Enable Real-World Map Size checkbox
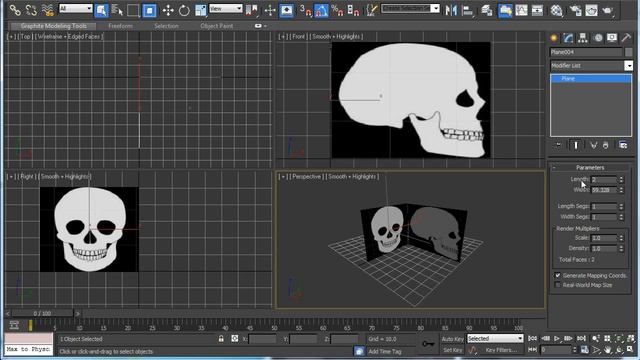 [x=558, y=285]
